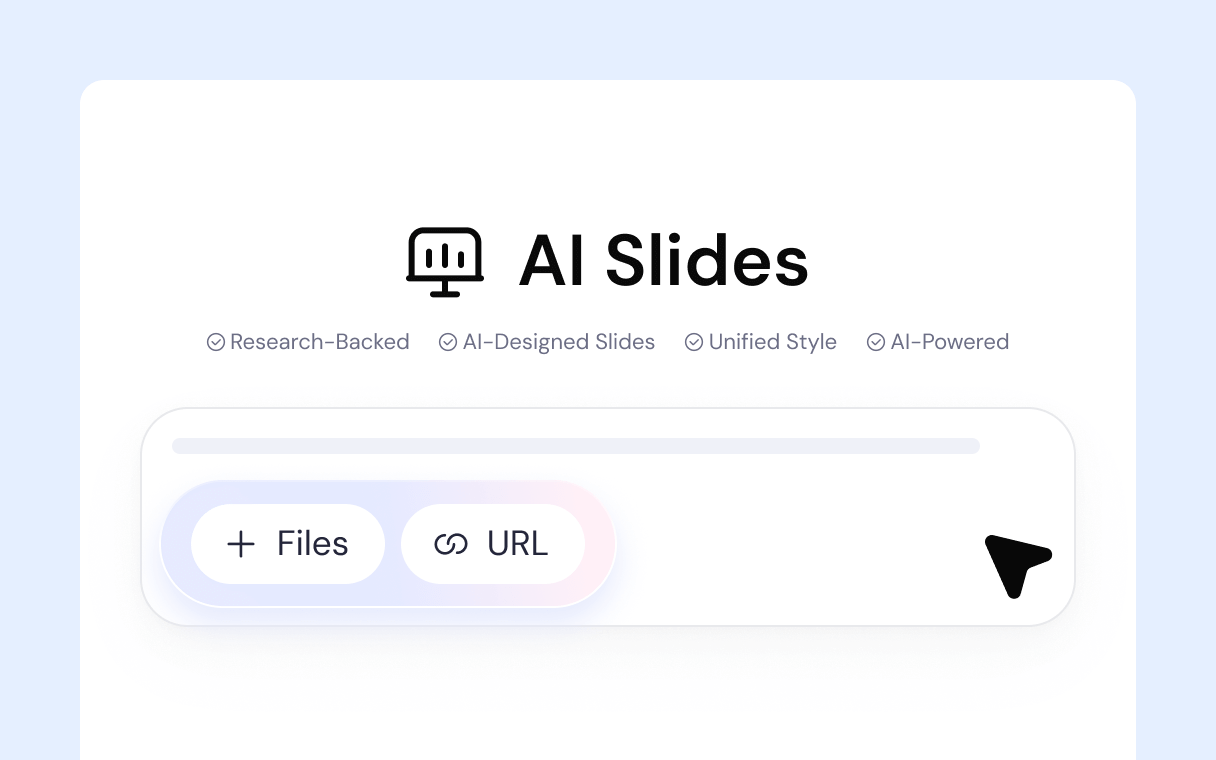Viewport: 1216px width, 760px height.
Task: Click the black arrow pointer icon
Action: pos(1015,563)
